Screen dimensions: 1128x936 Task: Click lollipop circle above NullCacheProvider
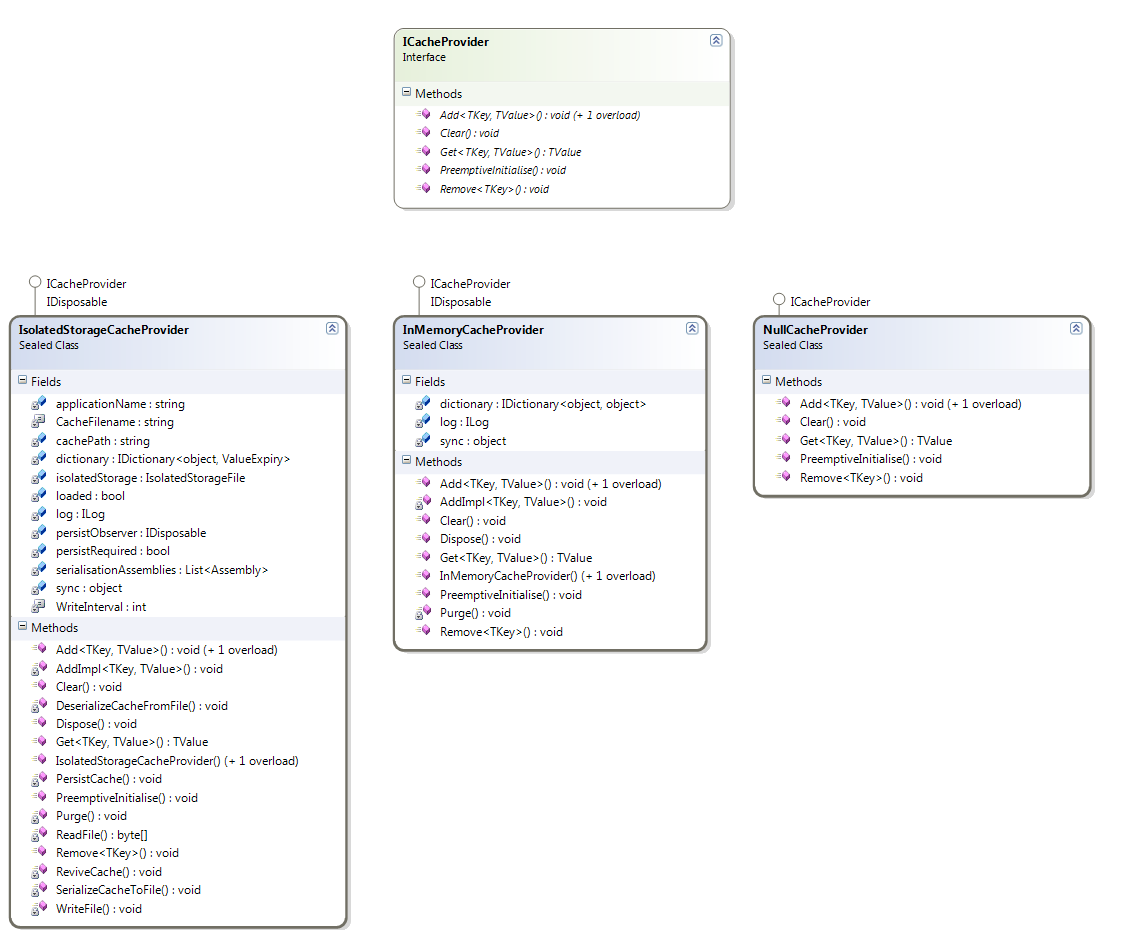click(x=778, y=299)
